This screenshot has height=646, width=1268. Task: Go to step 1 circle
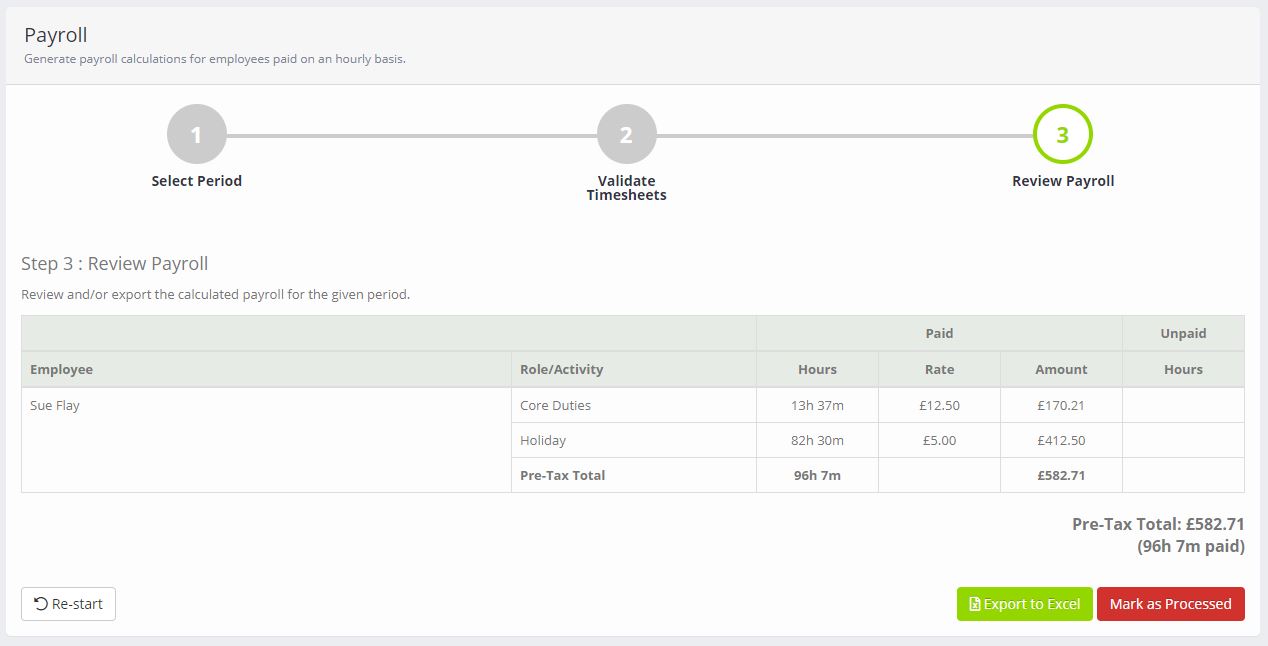(196, 134)
